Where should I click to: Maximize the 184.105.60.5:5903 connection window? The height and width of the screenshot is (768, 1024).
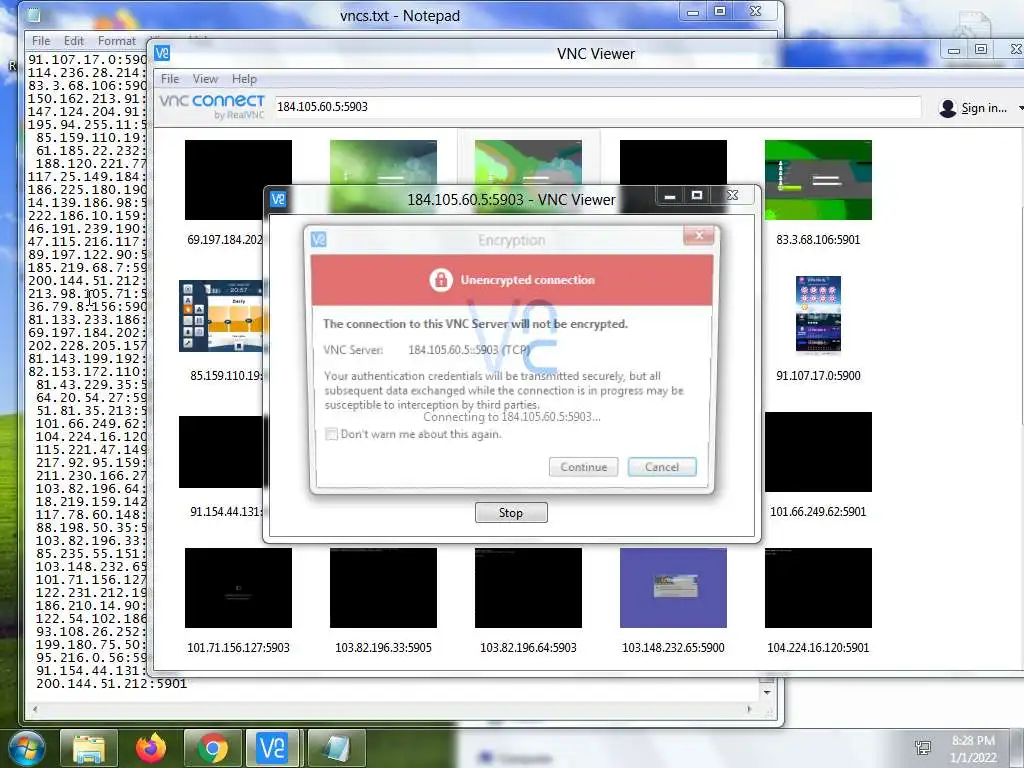(x=697, y=195)
